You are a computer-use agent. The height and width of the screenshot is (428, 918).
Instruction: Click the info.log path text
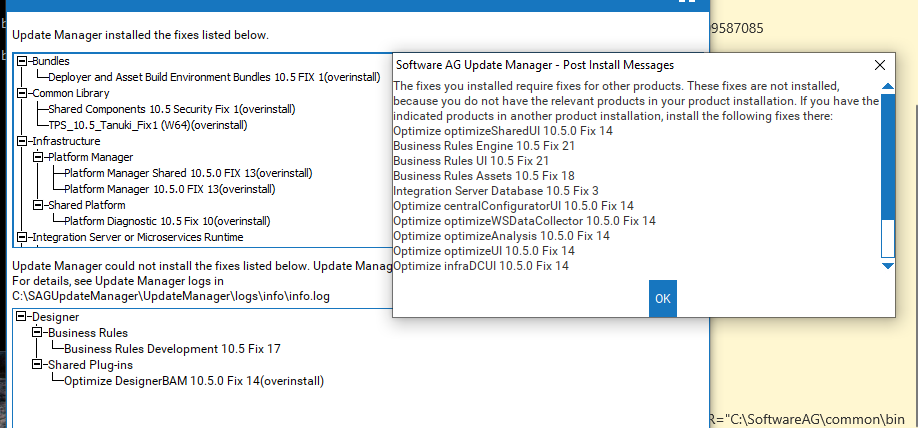pos(171,296)
